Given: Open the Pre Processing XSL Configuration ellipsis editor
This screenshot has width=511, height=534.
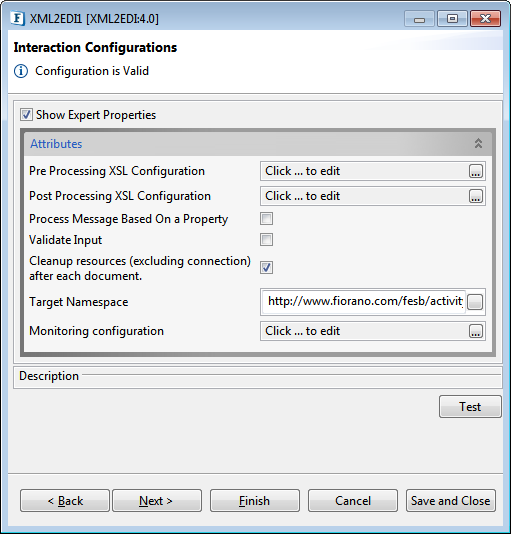Looking at the screenshot, I should (x=476, y=171).
